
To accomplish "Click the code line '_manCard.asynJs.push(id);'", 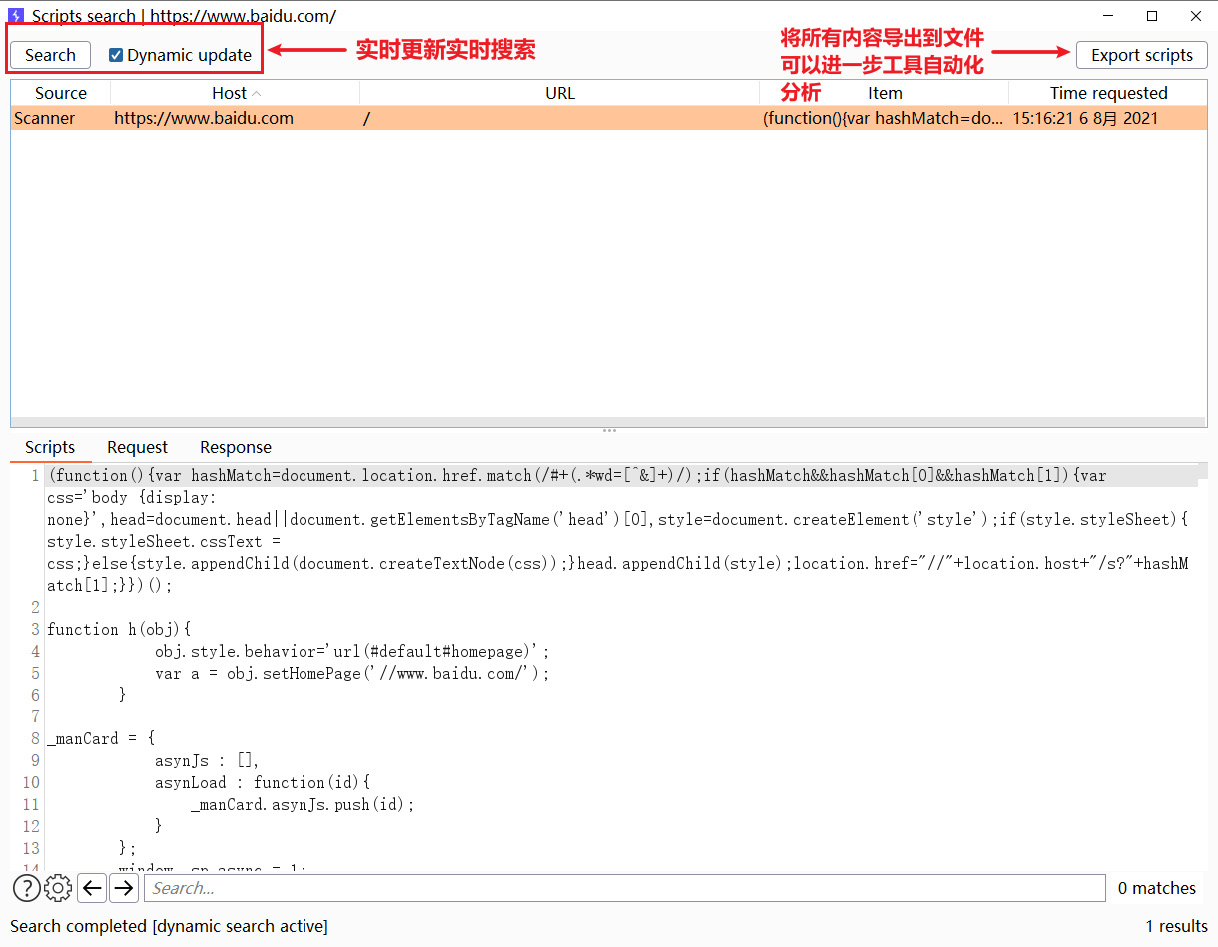I will point(302,804).
